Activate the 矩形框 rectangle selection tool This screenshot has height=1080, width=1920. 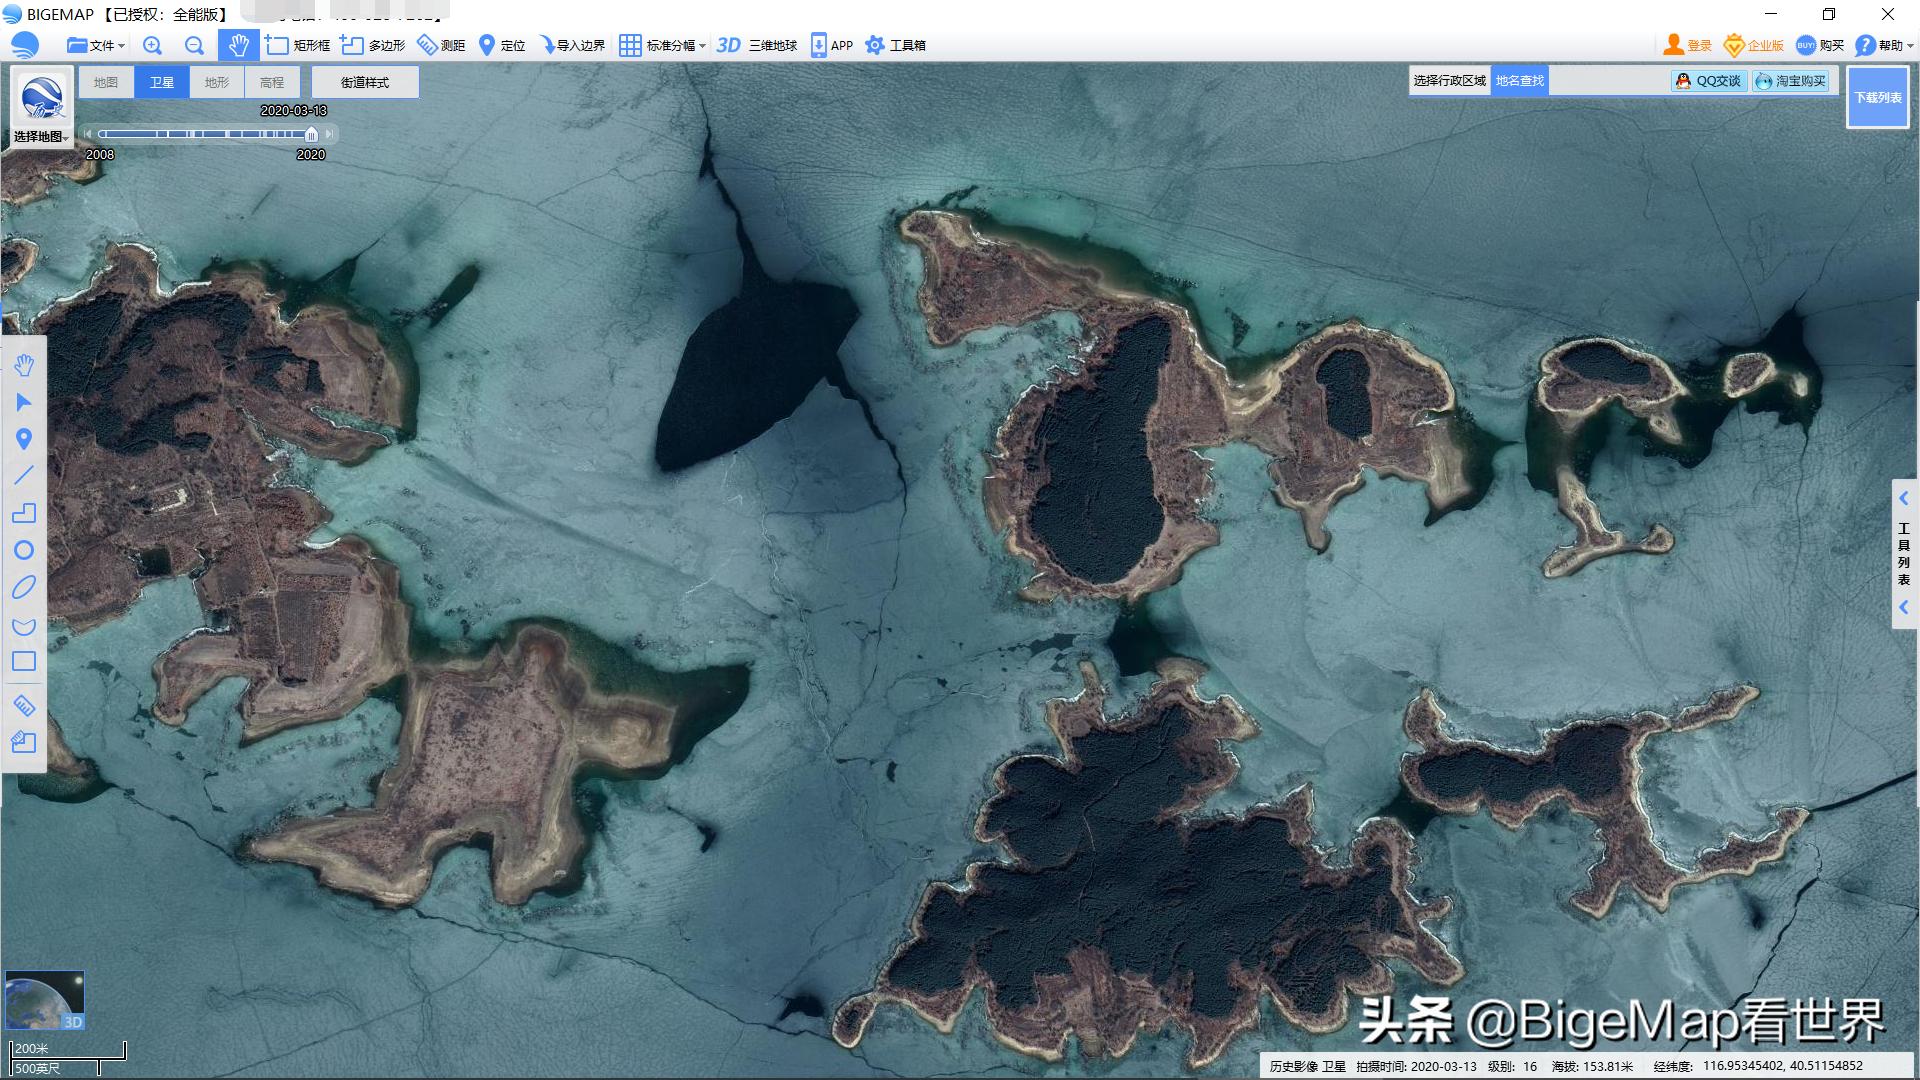pyautogui.click(x=294, y=45)
